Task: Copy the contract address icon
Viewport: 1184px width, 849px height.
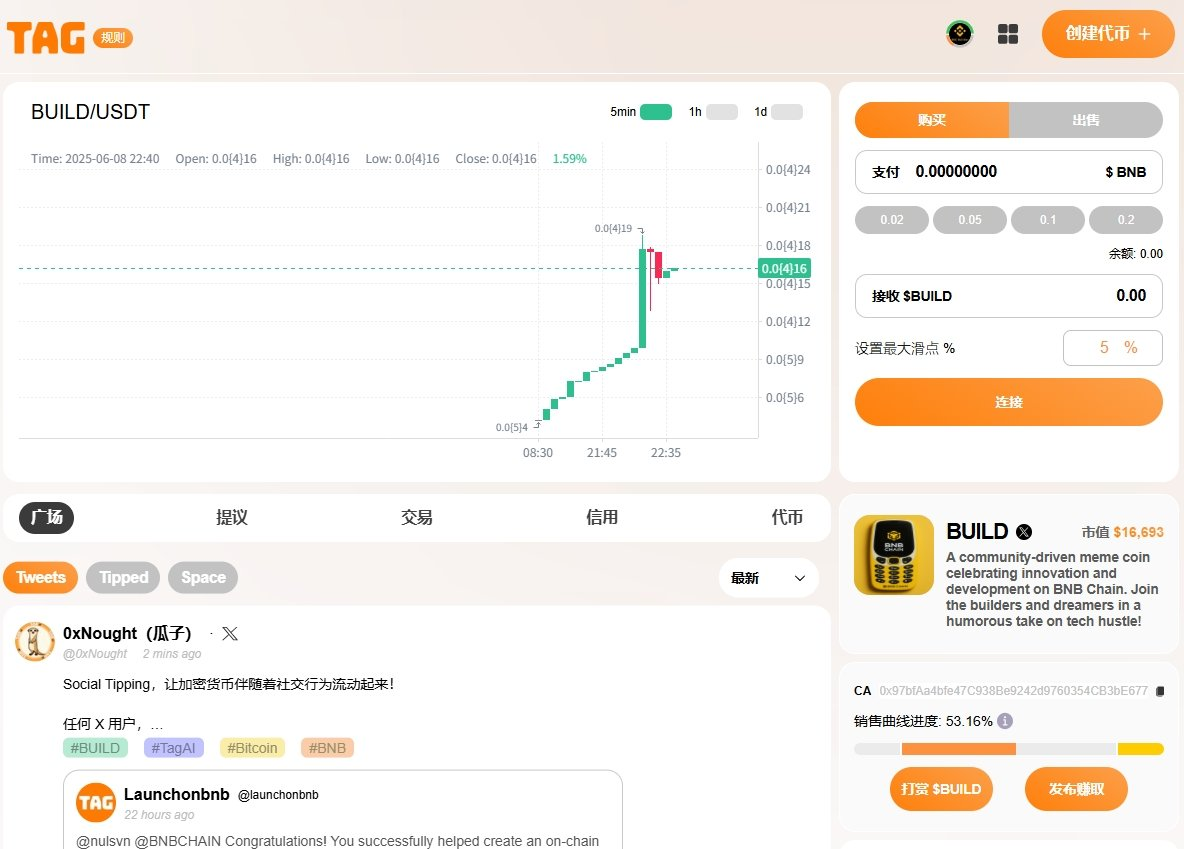Action: pos(1161,691)
